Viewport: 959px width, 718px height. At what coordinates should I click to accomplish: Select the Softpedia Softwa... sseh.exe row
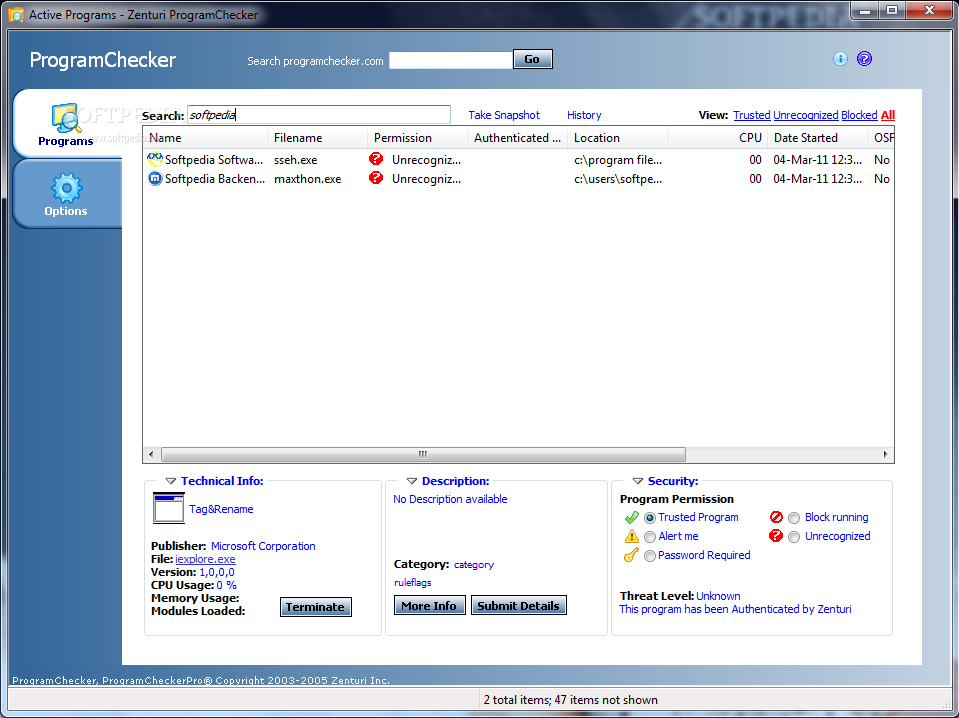(518, 160)
